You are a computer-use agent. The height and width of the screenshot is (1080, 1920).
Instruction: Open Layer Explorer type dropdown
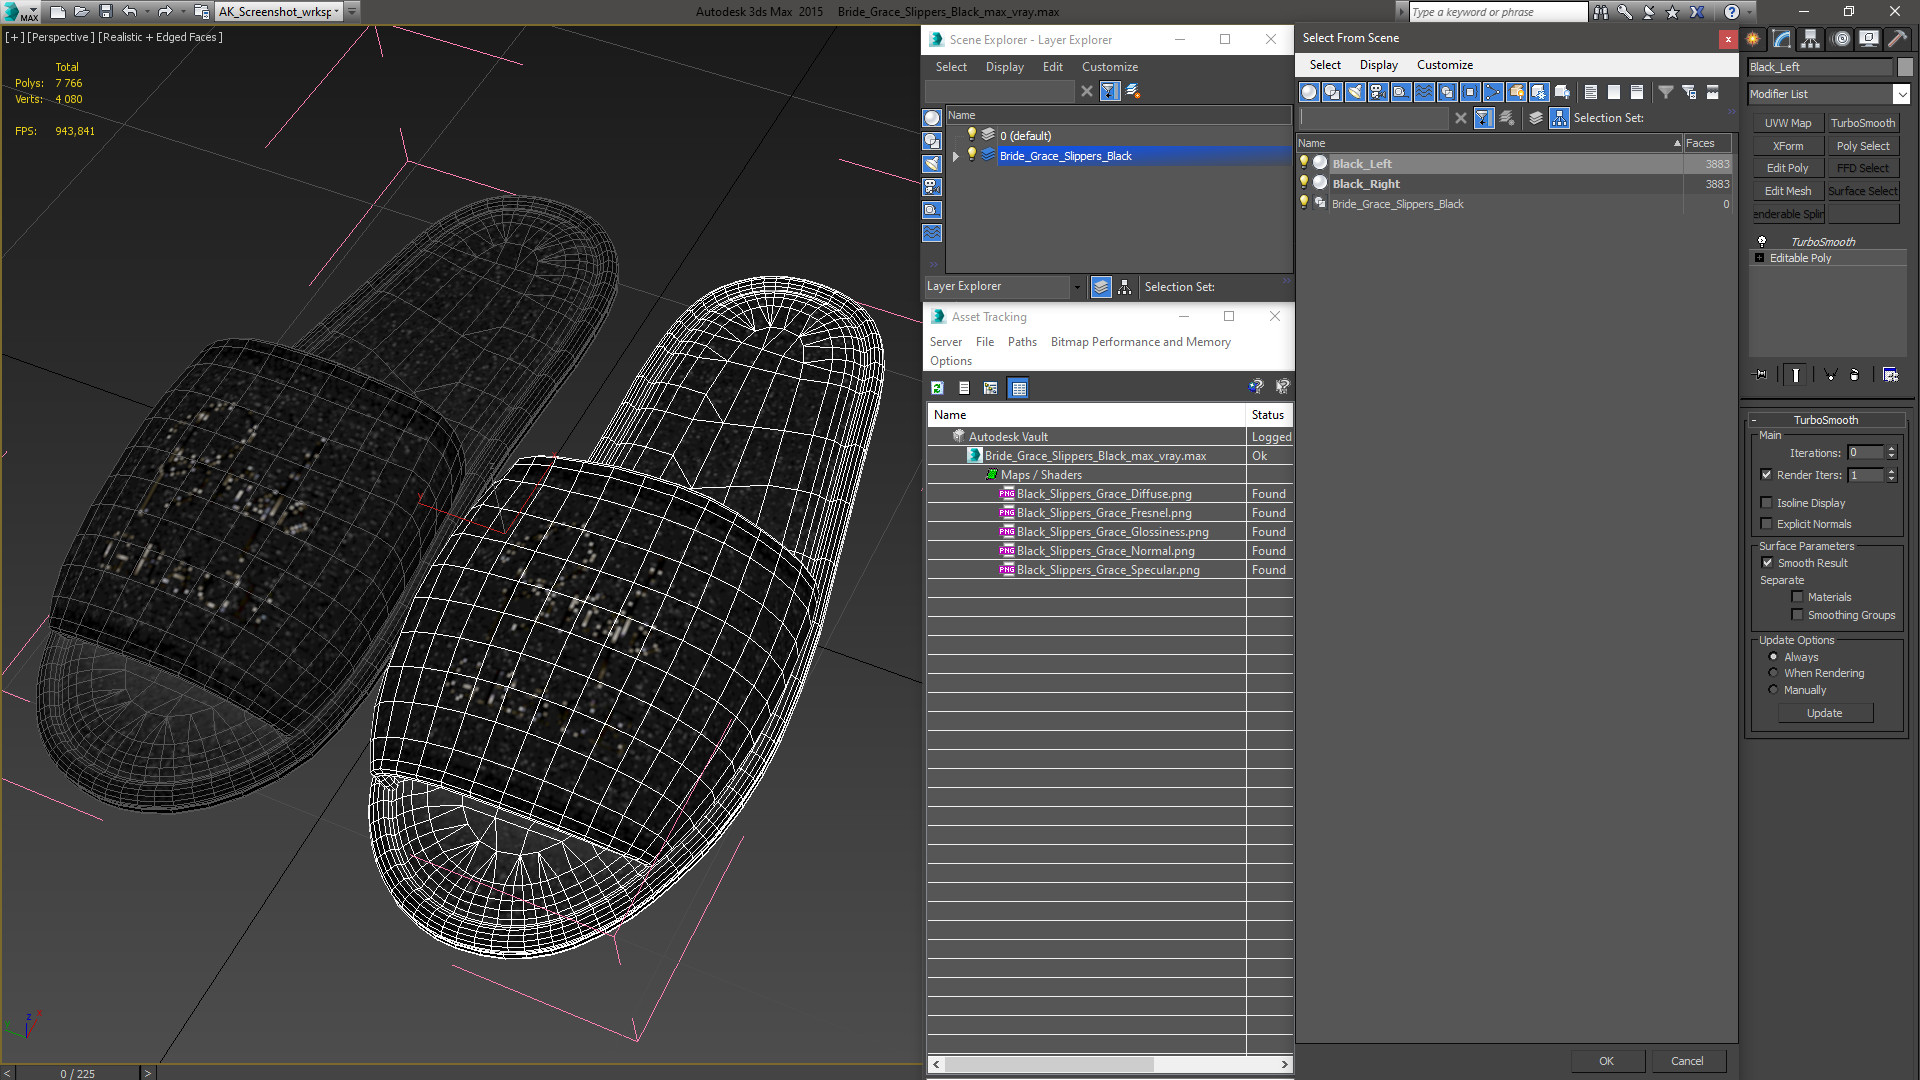tap(1077, 287)
